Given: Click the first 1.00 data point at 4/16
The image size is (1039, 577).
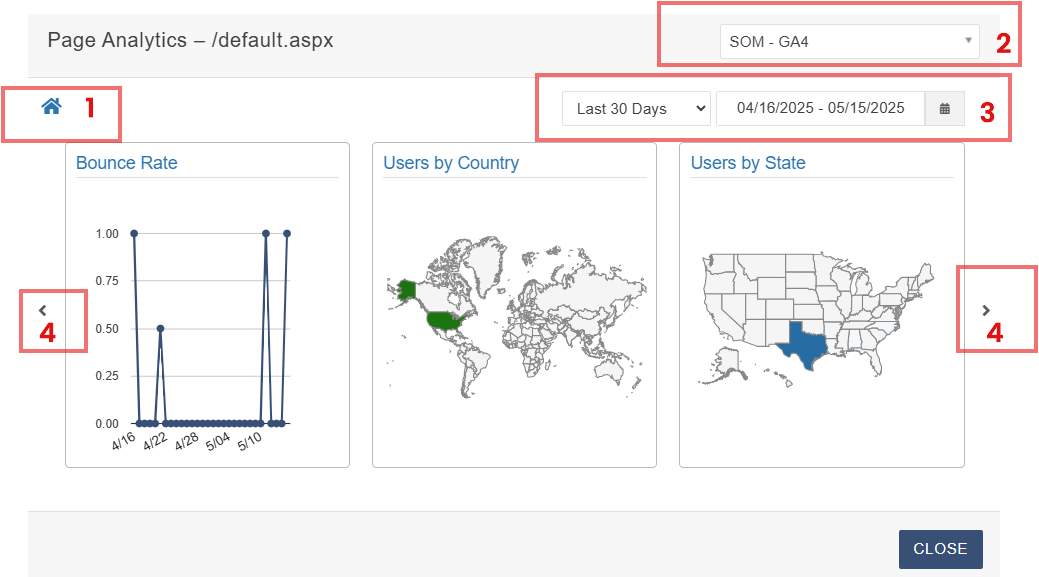Looking at the screenshot, I should tap(134, 233).
